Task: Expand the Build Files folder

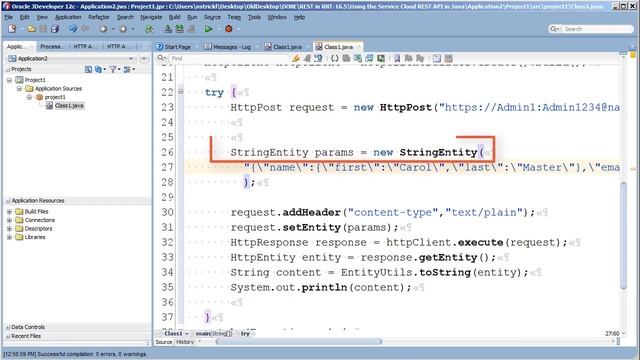Action: (9, 212)
